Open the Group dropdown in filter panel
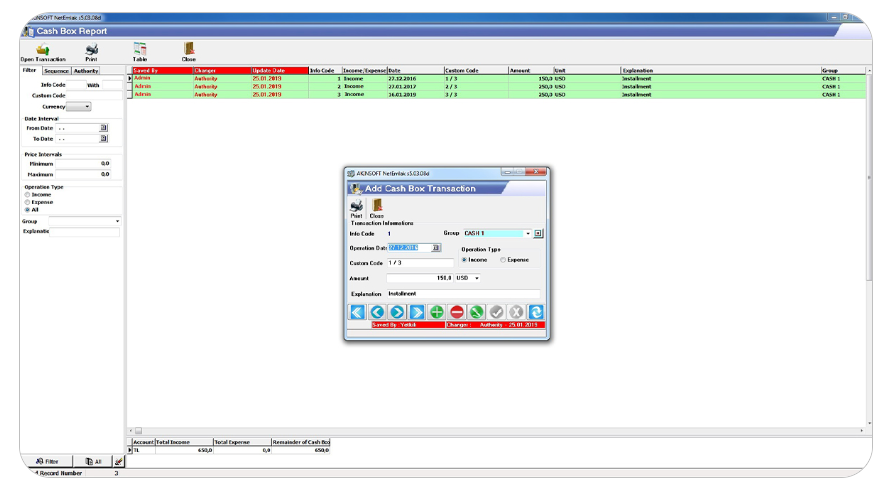The height and width of the screenshot is (486, 887). coord(117,221)
